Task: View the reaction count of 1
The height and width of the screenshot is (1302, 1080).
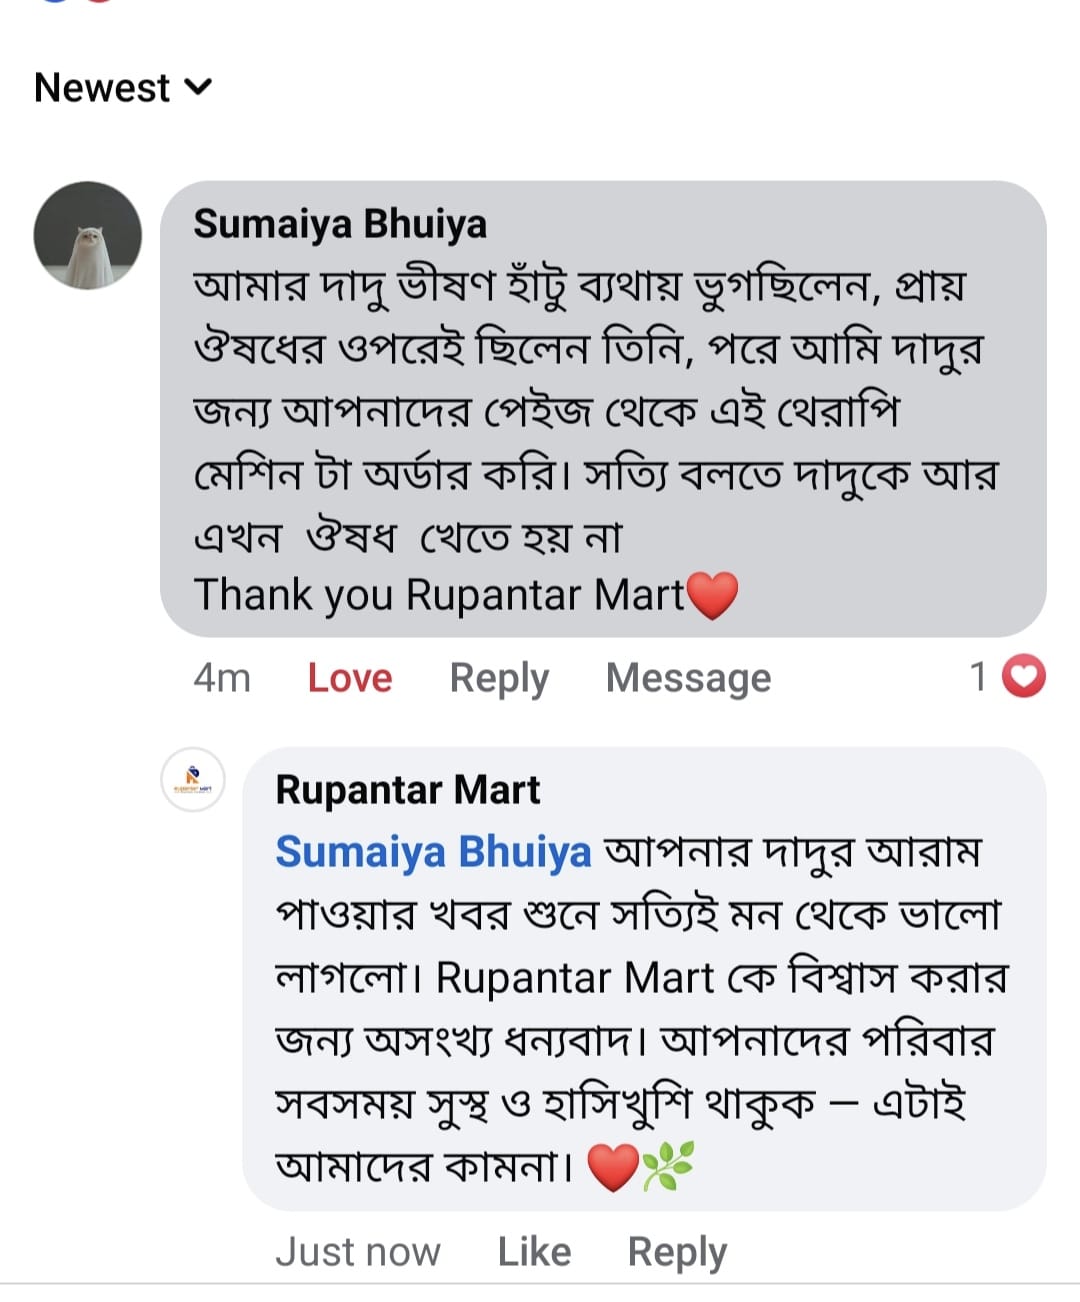Action: [979, 677]
